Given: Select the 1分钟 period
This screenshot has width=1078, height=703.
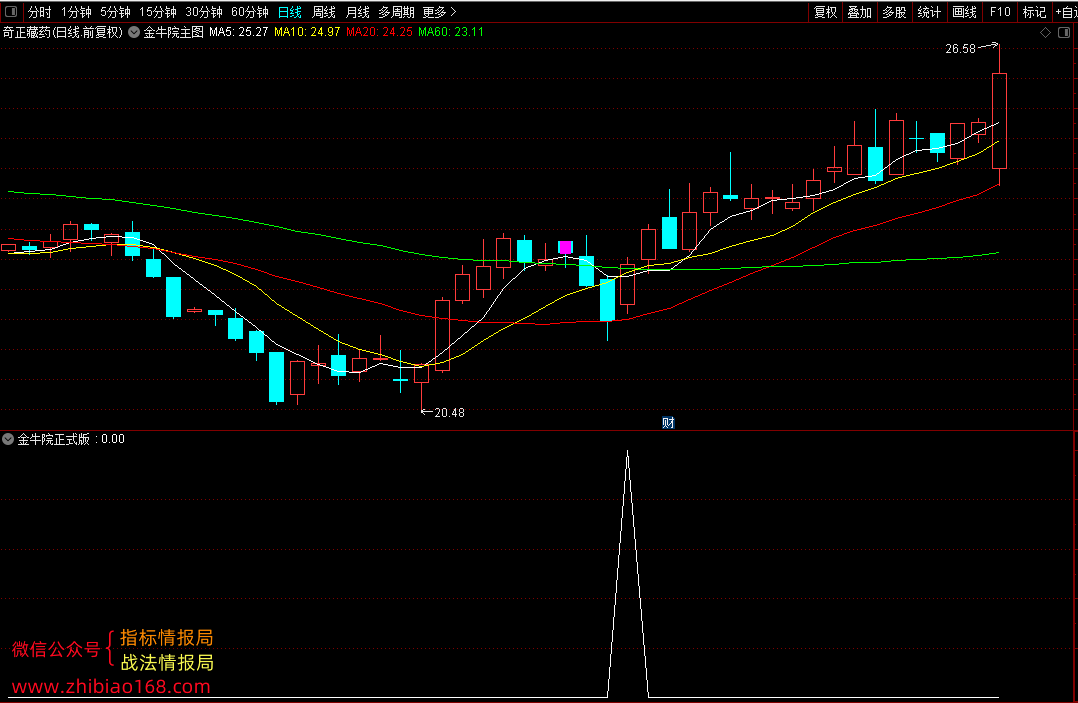Looking at the screenshot, I should pyautogui.click(x=76, y=12).
